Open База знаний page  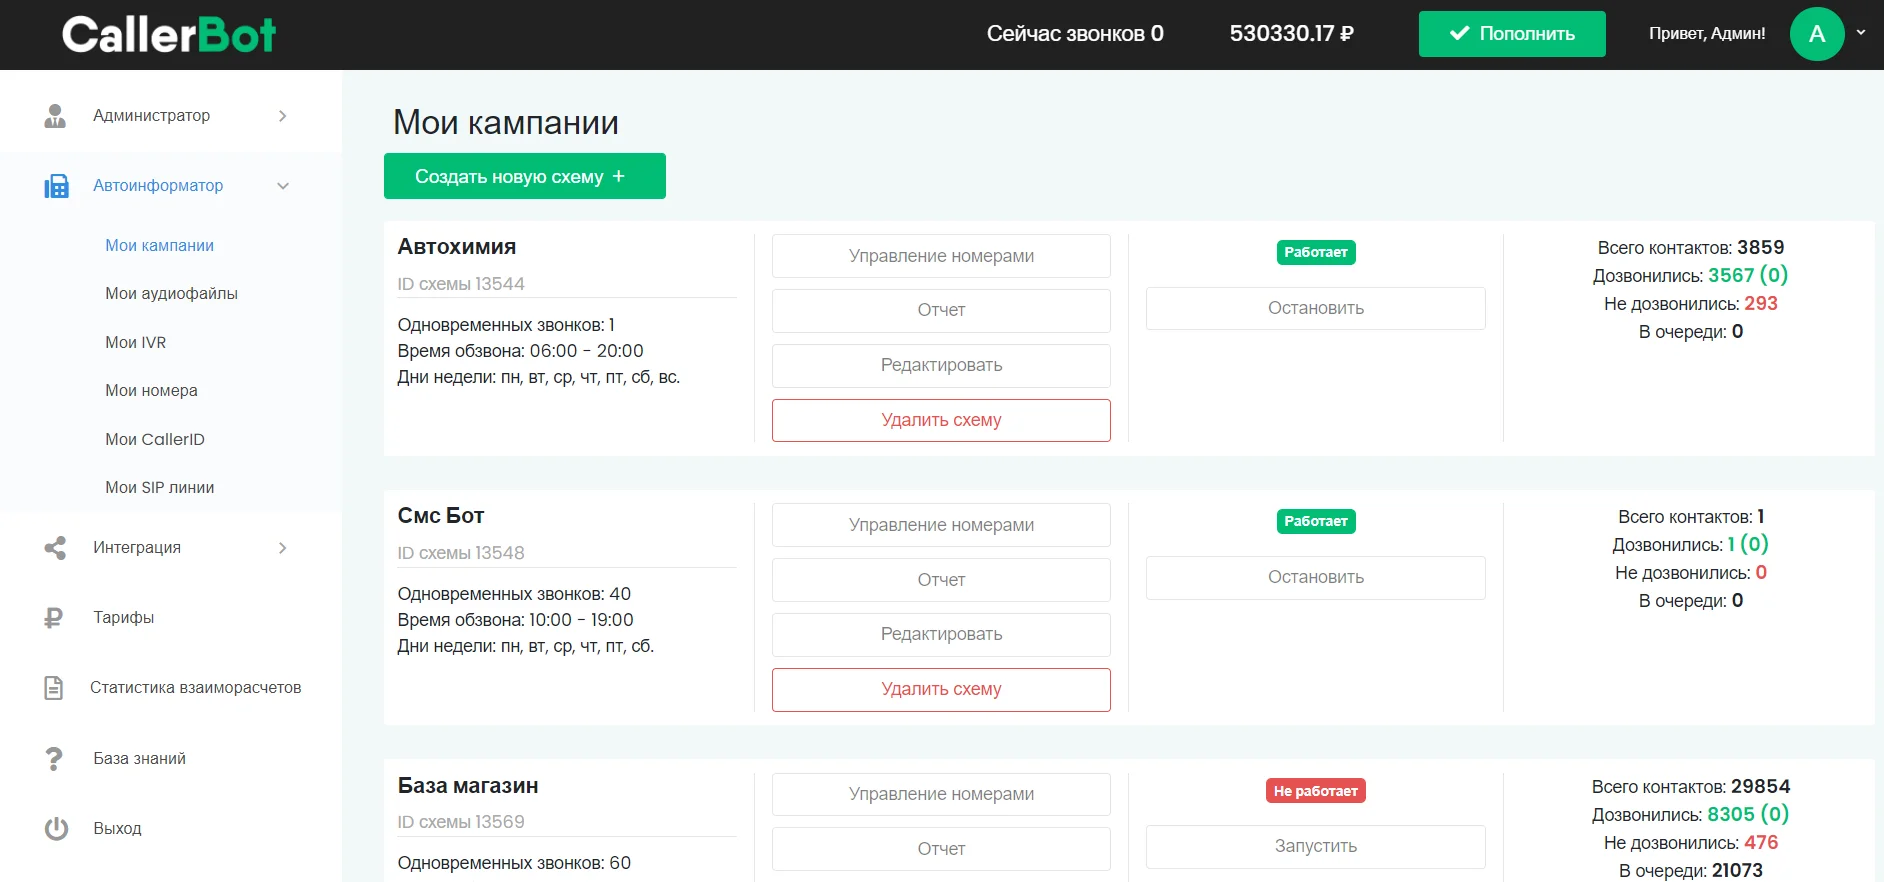tap(140, 759)
